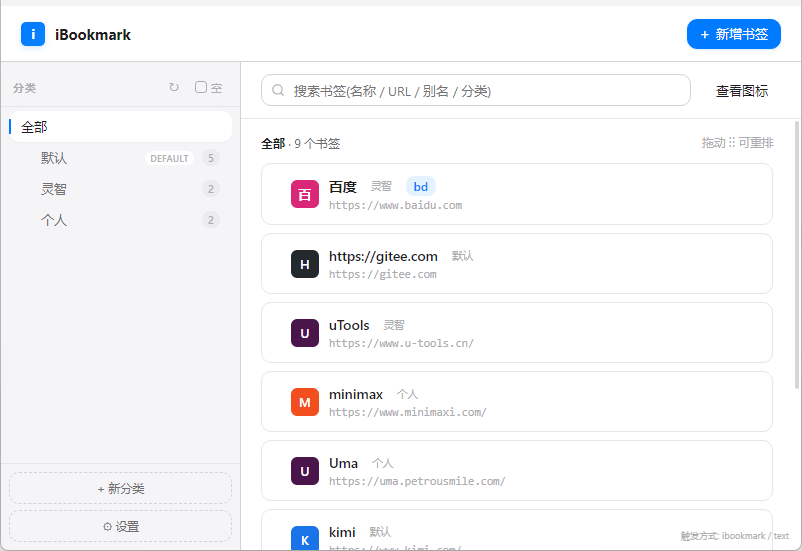Click the 查看图标 button
Image resolution: width=802 pixels, height=551 pixels.
742,91
